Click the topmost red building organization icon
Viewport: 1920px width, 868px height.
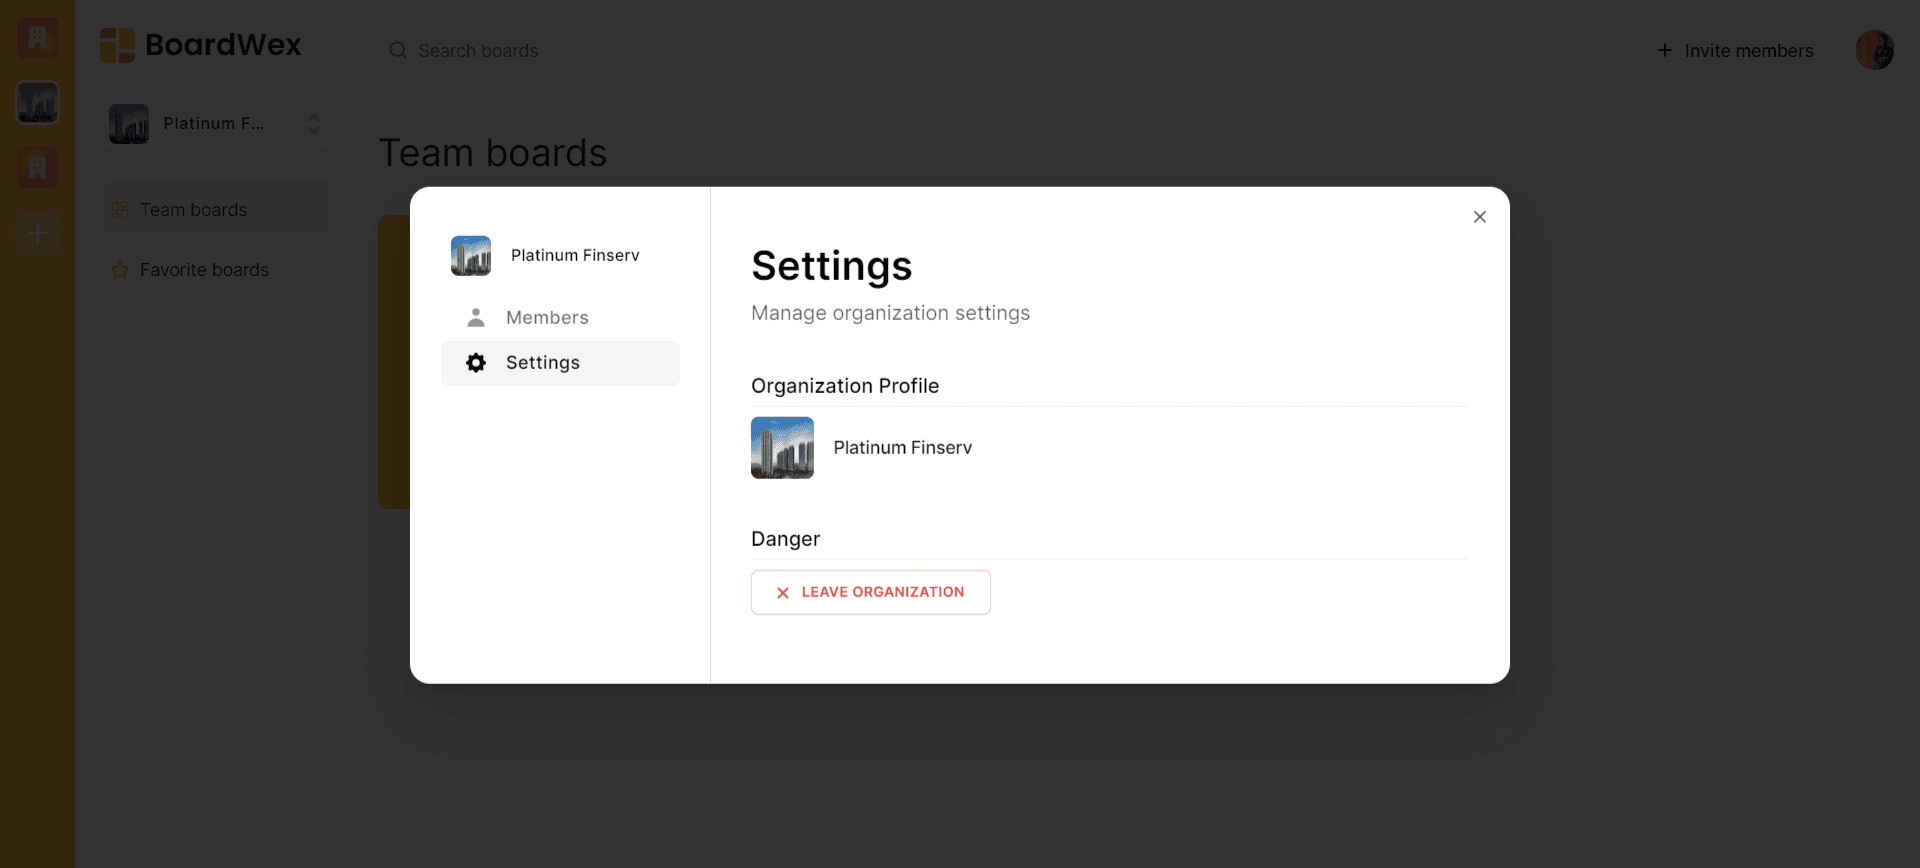[37, 38]
